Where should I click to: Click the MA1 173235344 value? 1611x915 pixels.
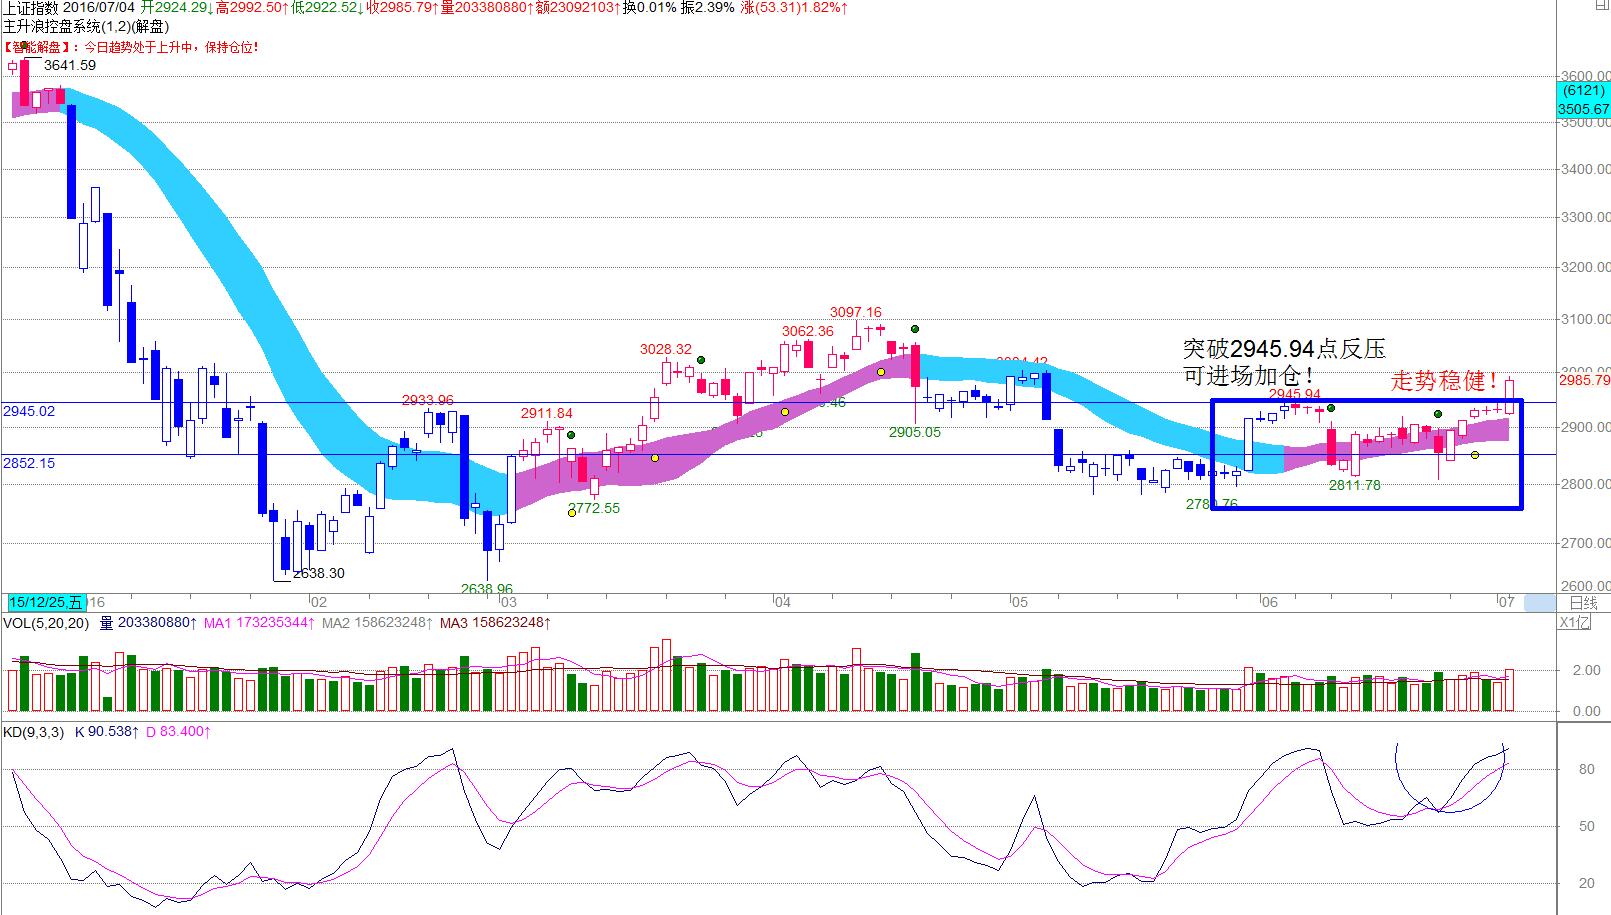259,623
